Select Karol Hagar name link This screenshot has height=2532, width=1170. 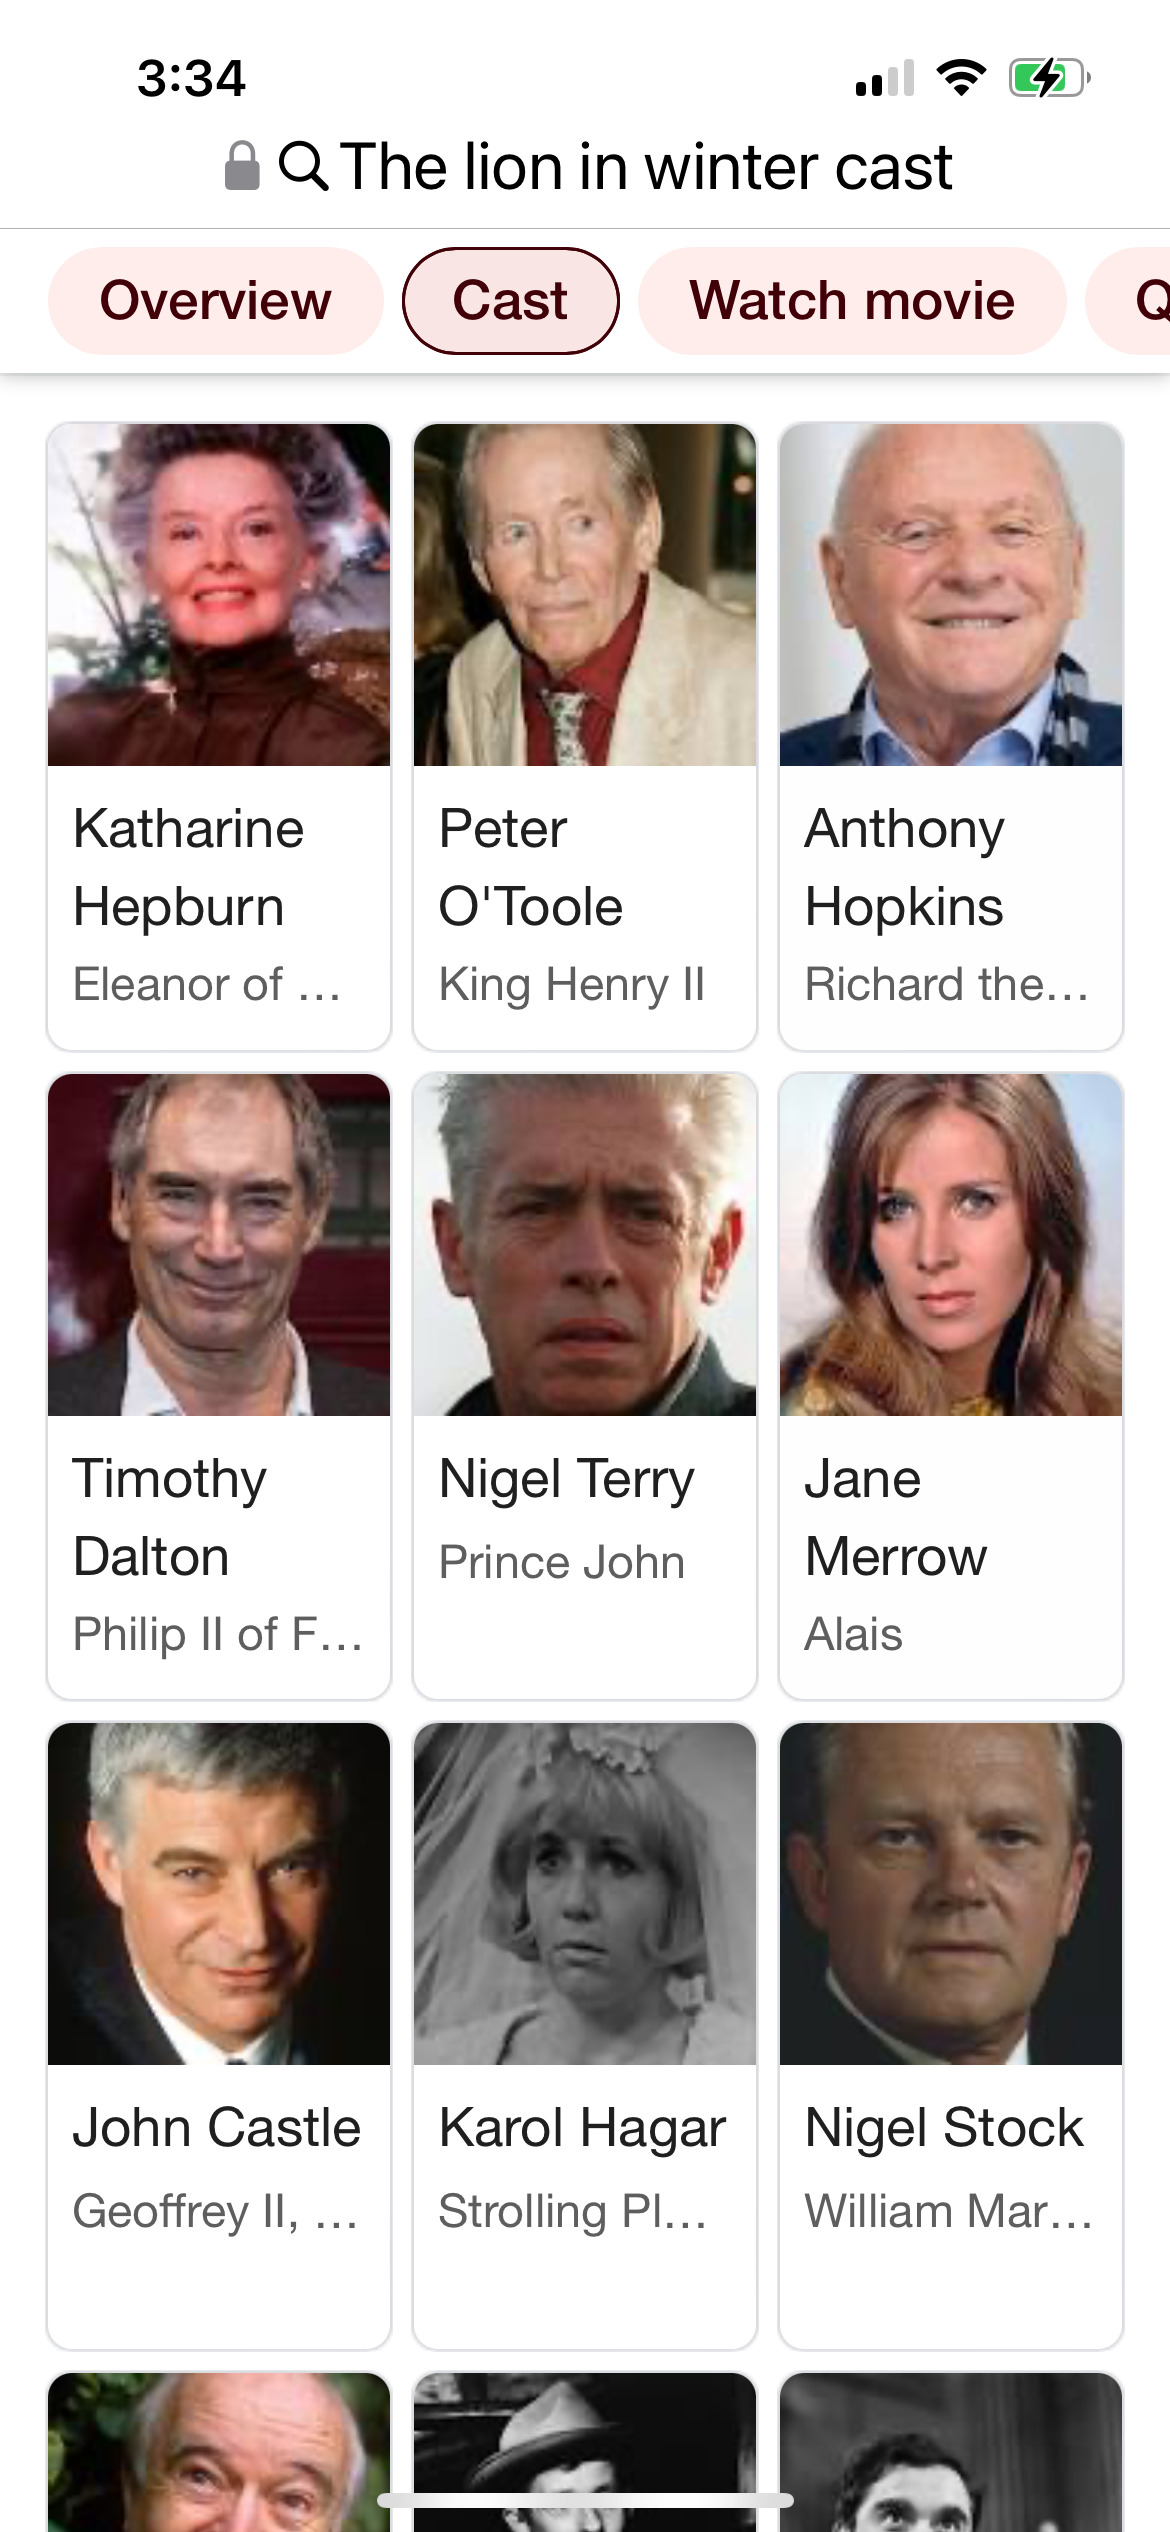pos(582,2129)
